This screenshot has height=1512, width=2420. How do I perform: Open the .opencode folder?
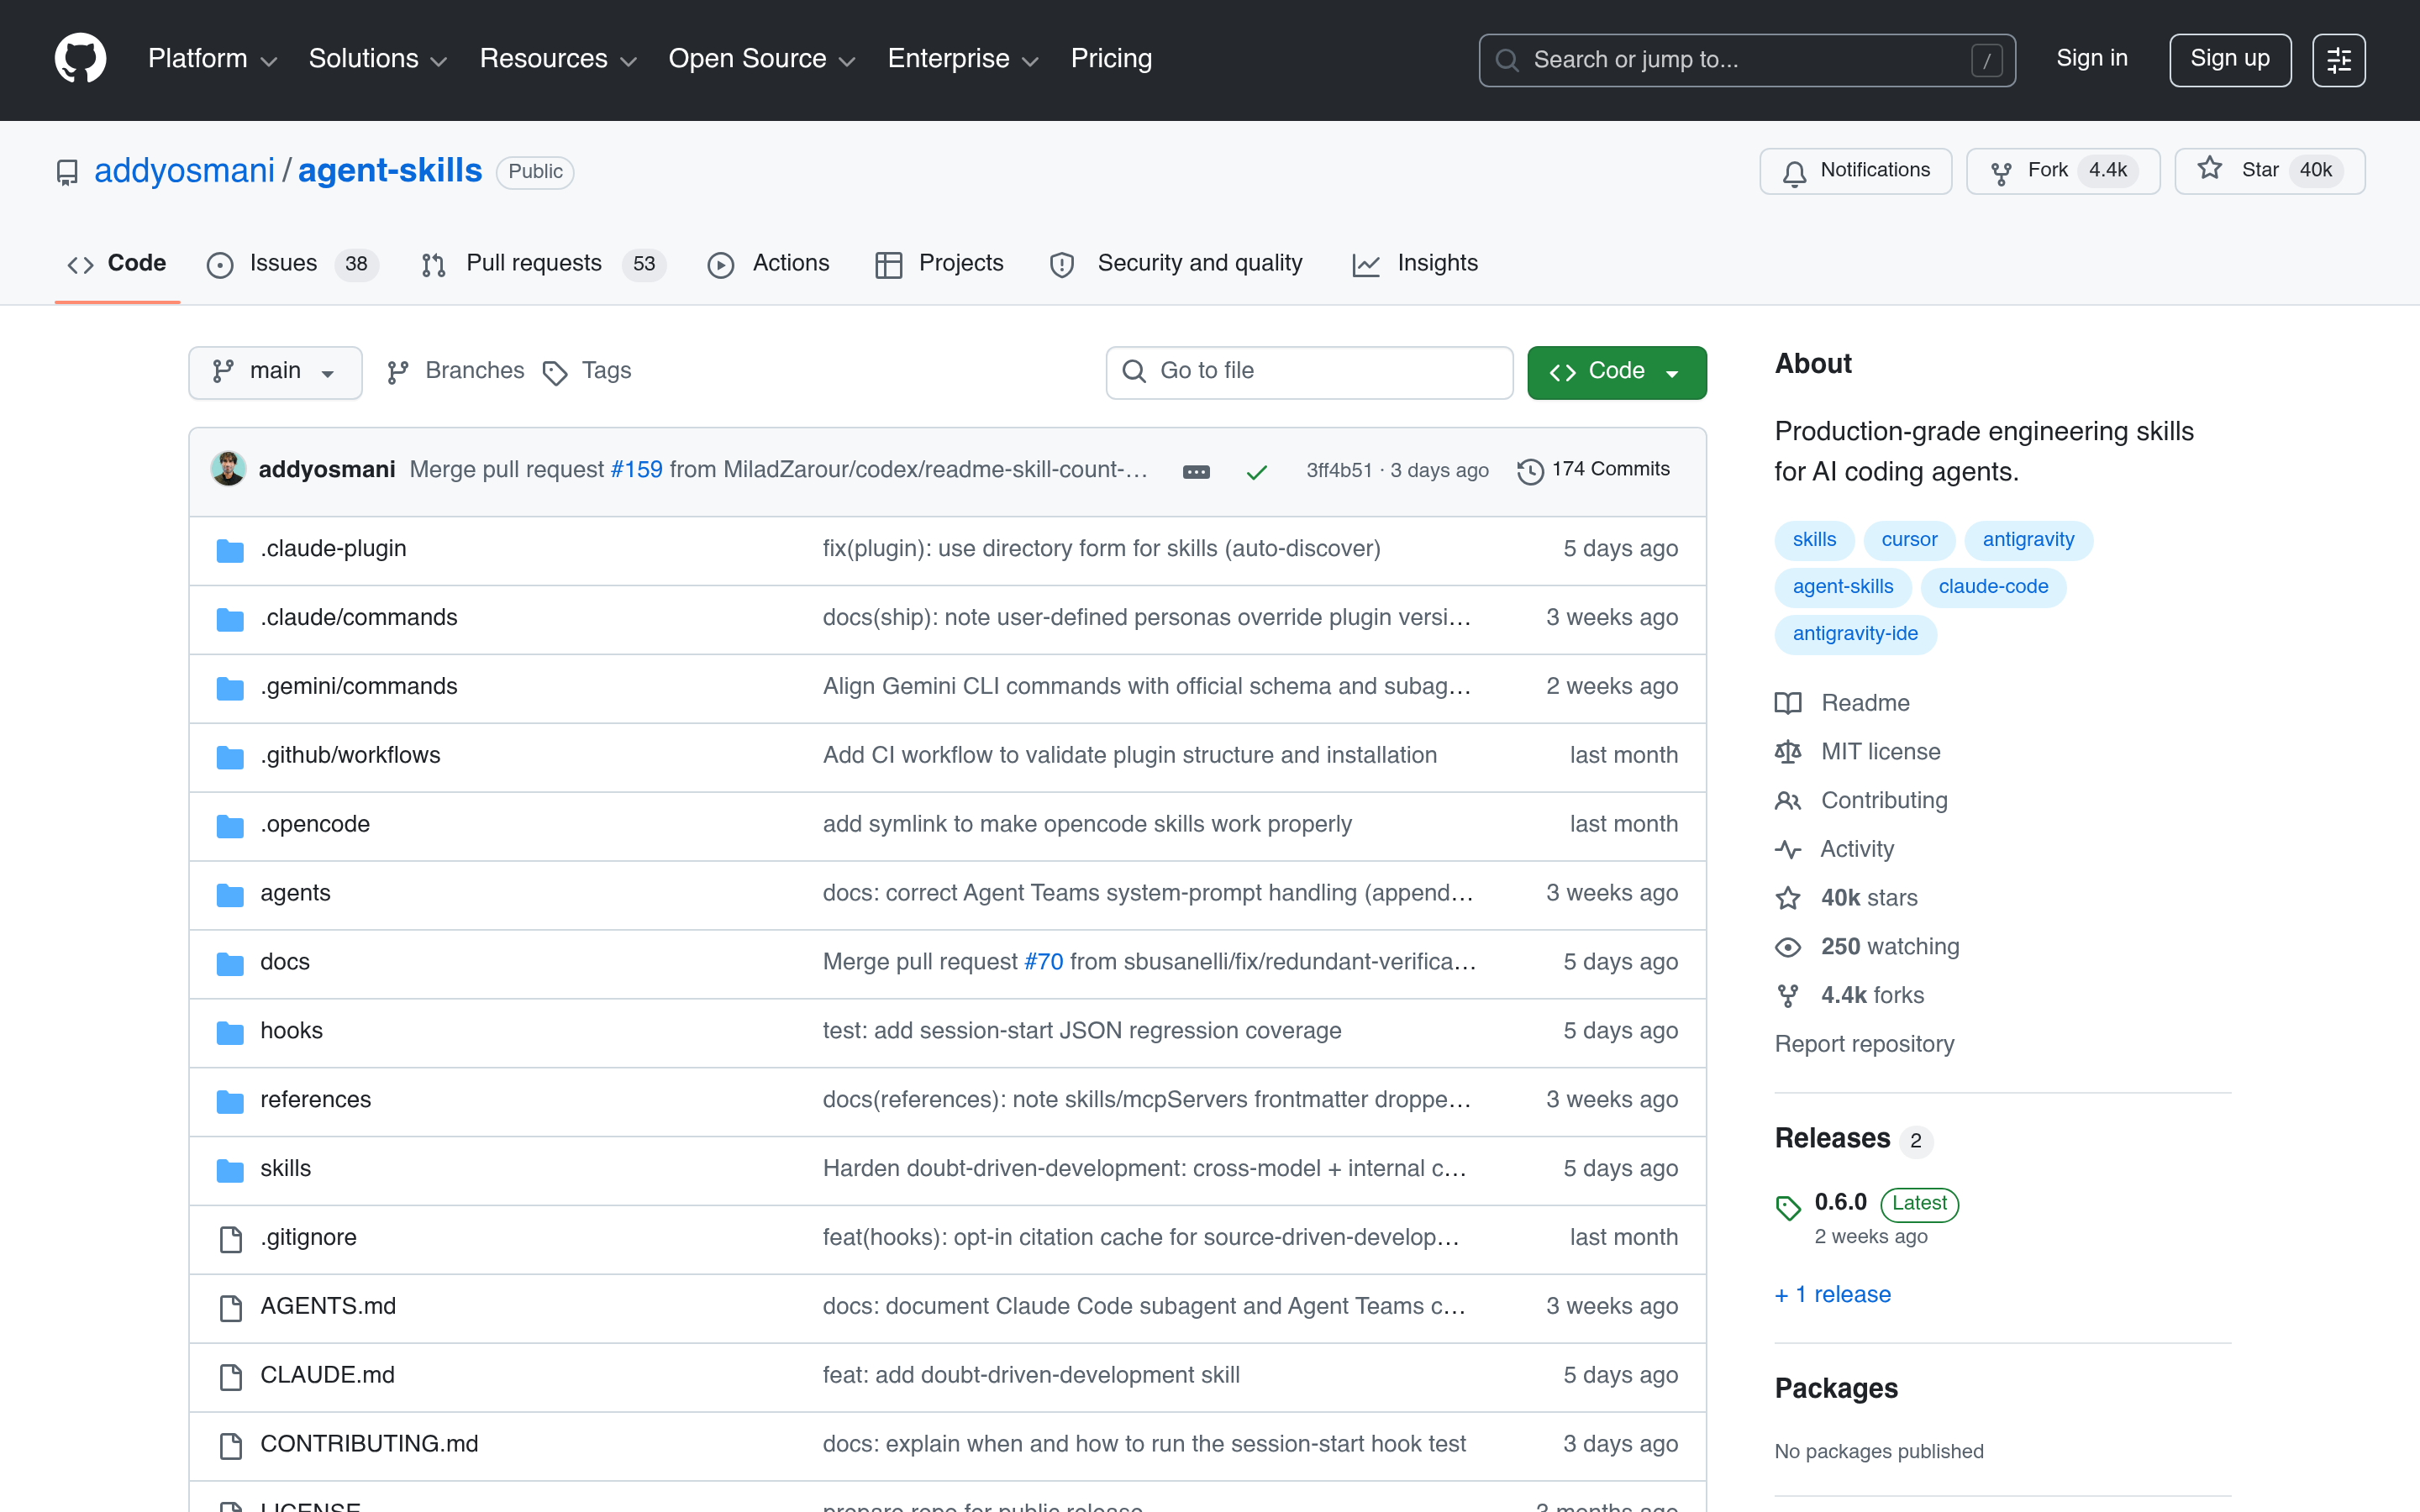pos(315,825)
